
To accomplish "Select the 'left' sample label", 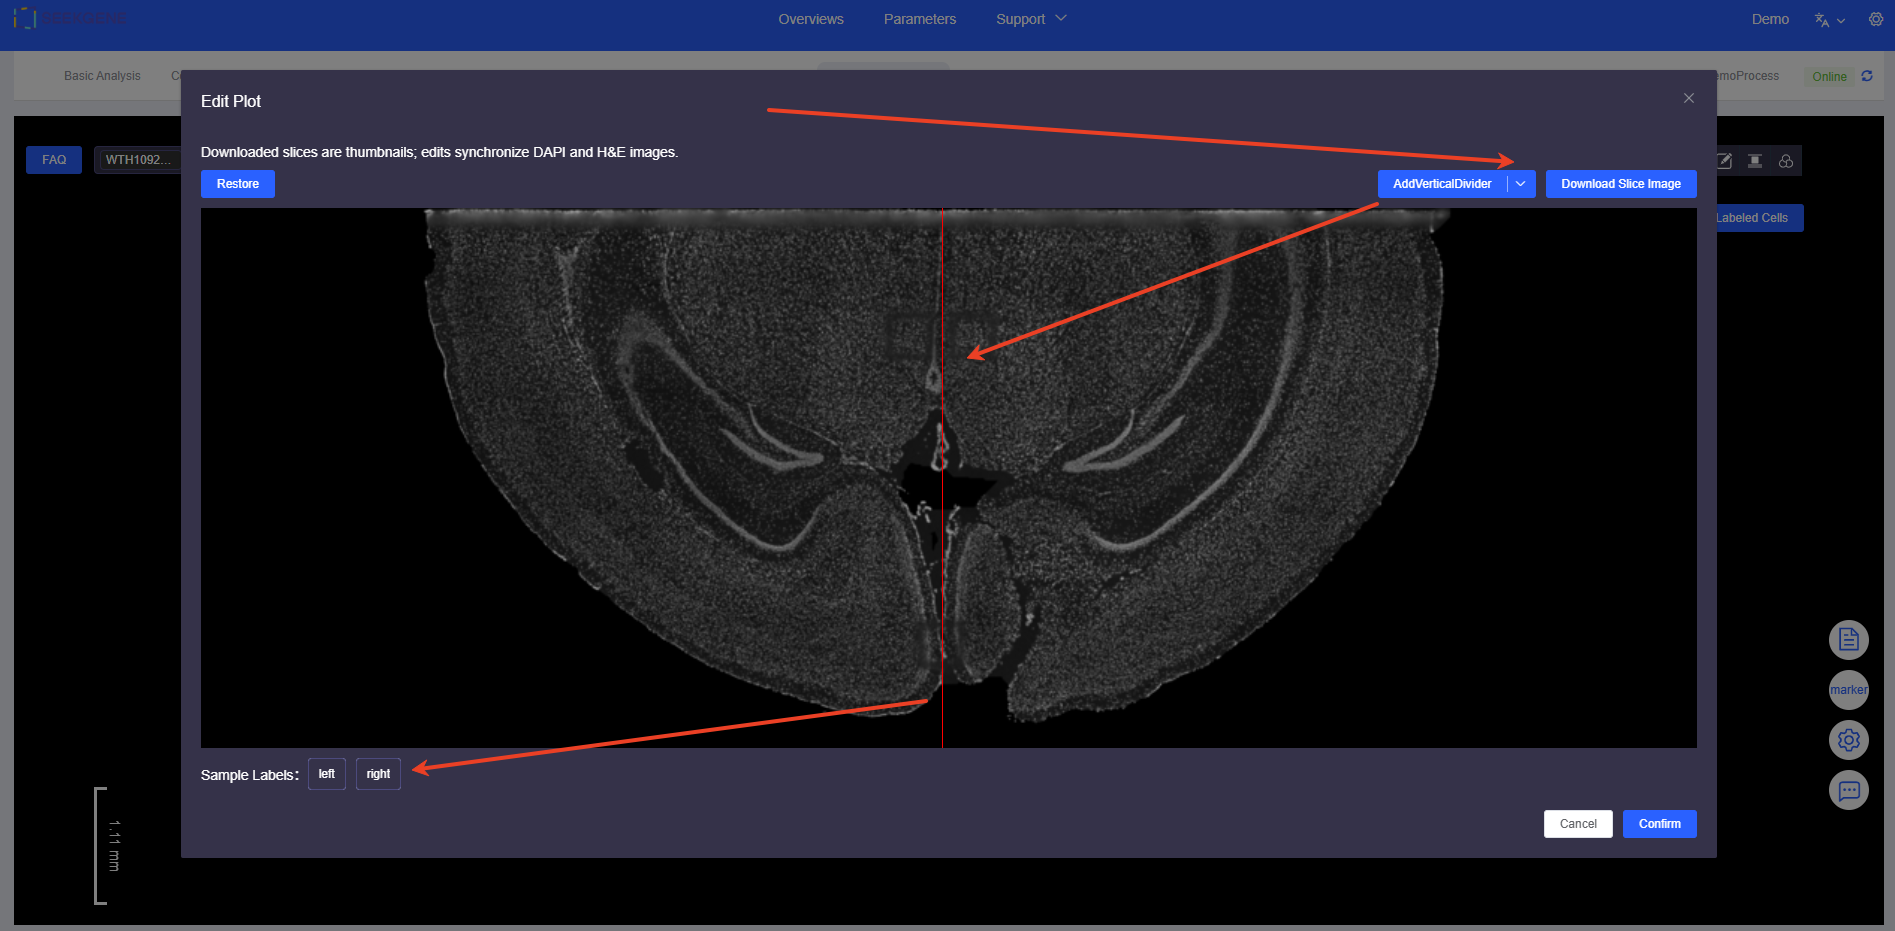I will click(x=326, y=774).
